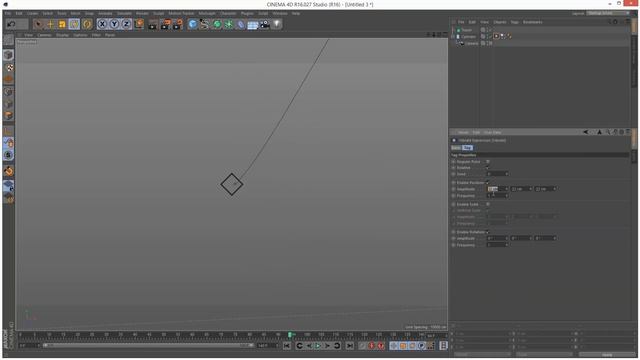The image size is (640, 360).
Task: Click the green timeline playhead marker
Action: coord(290,335)
